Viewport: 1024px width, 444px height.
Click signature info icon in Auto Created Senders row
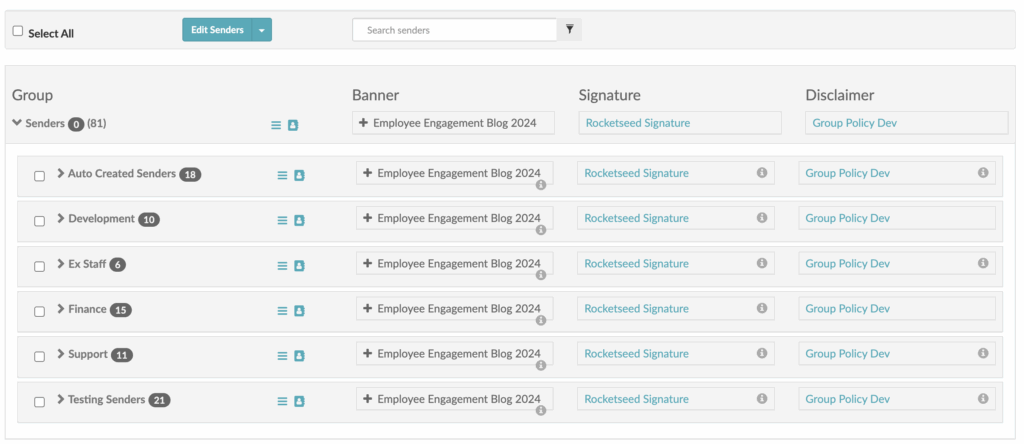761,173
